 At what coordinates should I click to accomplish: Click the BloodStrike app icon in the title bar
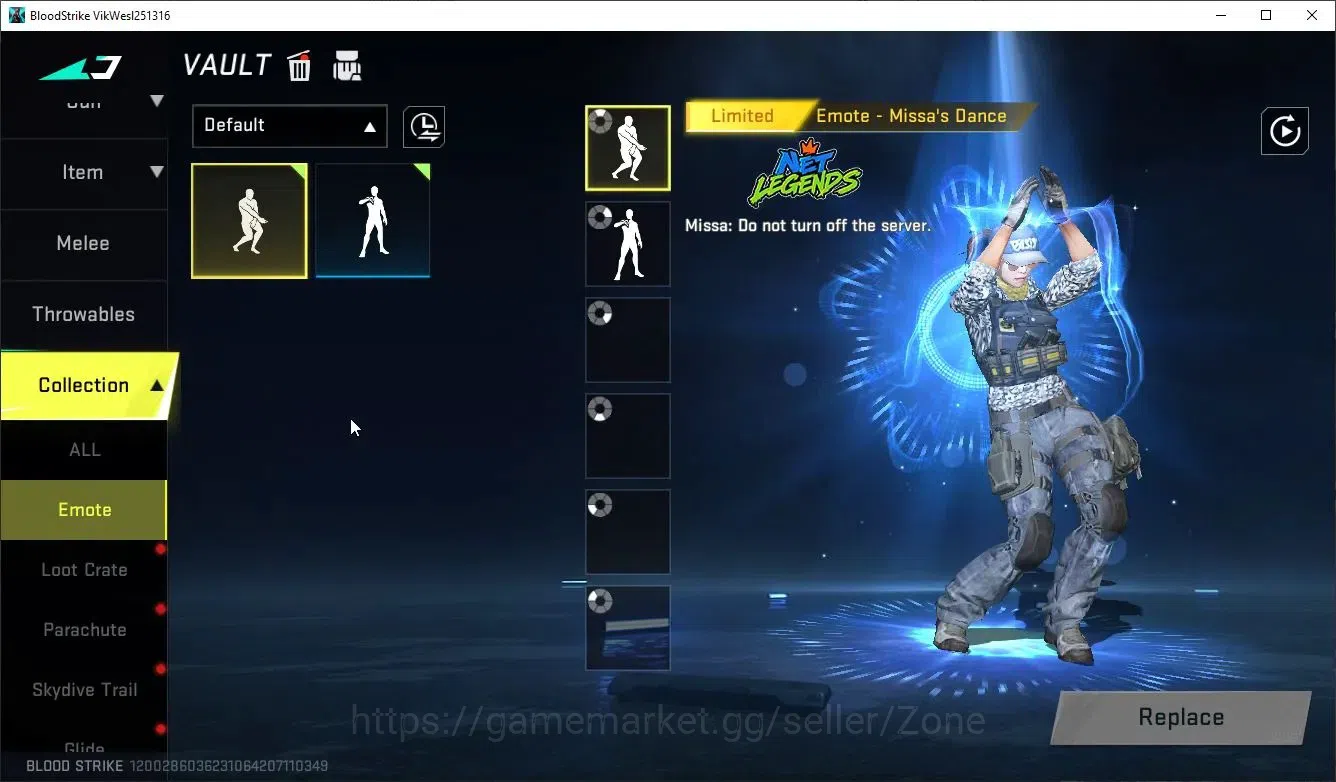click(x=16, y=15)
